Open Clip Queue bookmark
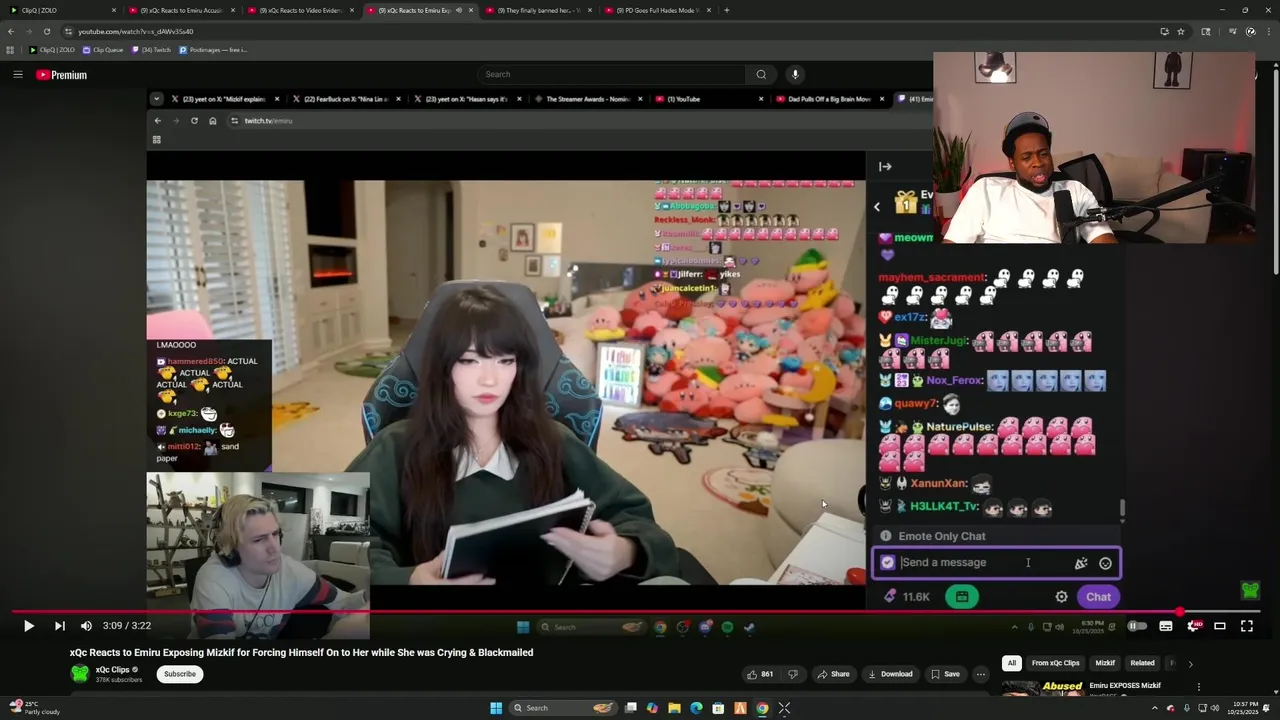1280x720 pixels. coord(103,49)
